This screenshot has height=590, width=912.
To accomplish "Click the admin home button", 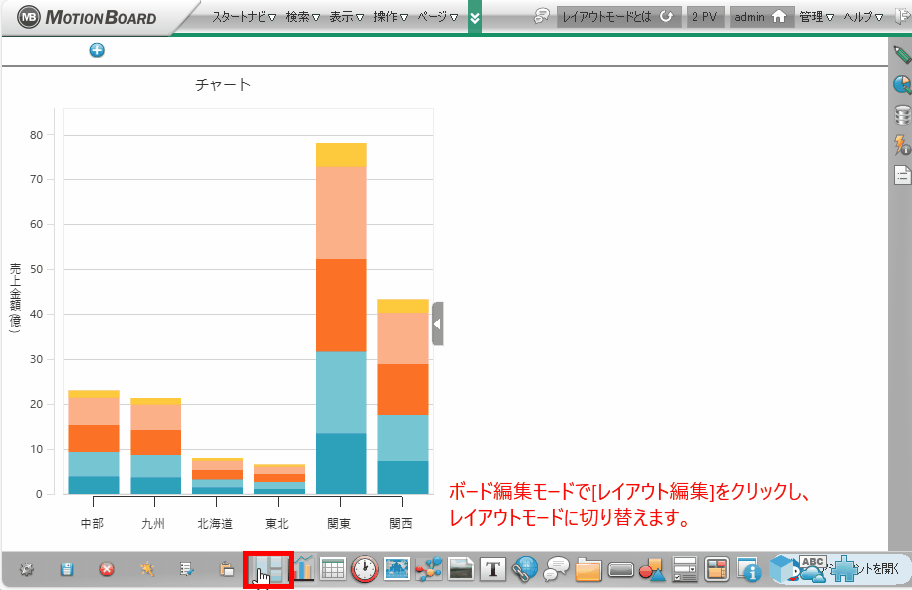I will coord(760,17).
